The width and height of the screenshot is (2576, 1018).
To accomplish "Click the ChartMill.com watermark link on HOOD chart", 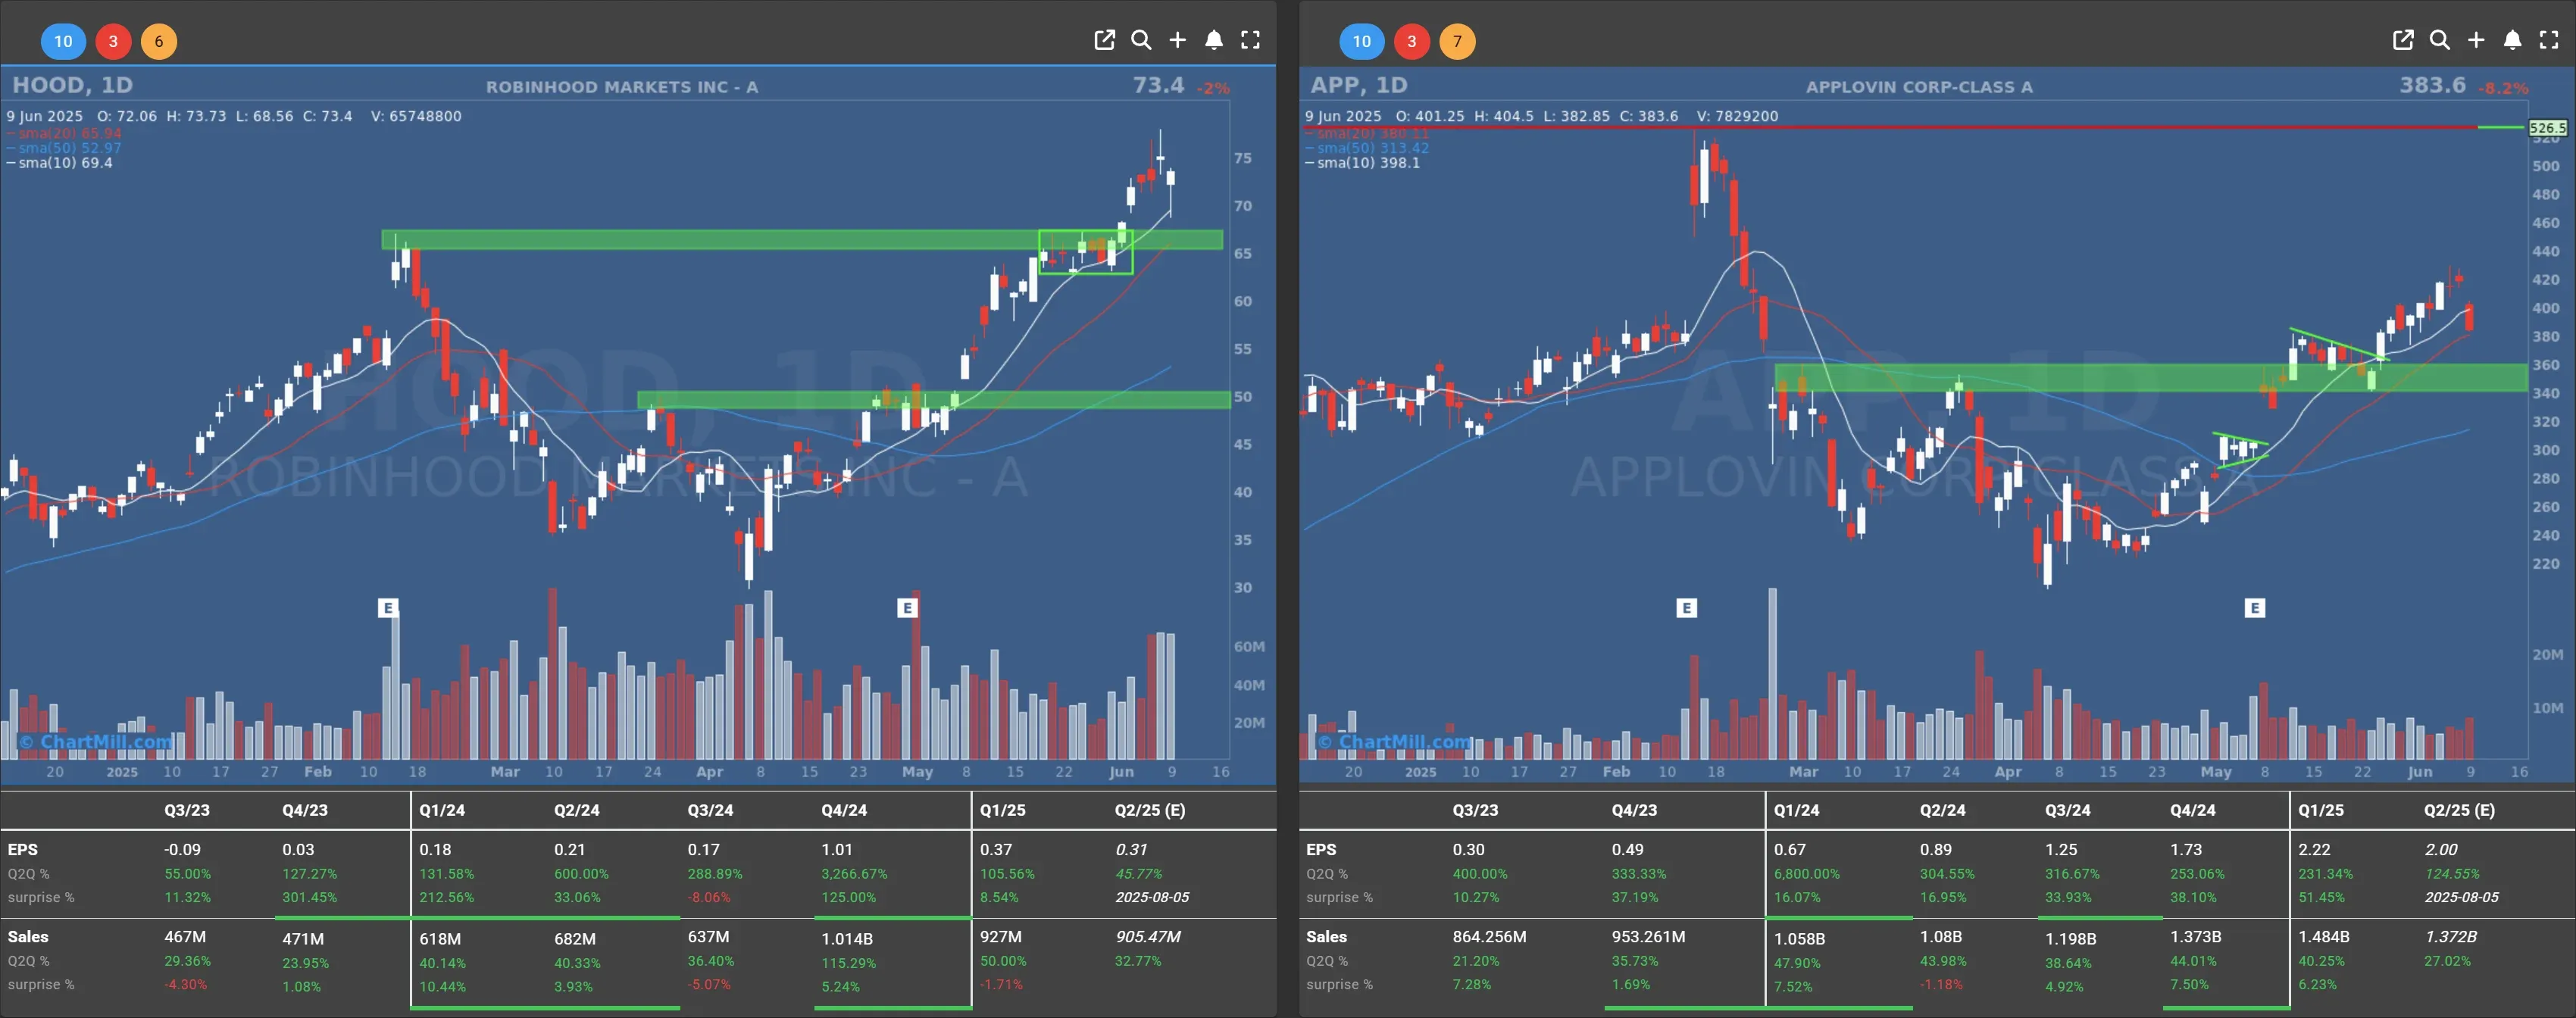I will coord(96,741).
